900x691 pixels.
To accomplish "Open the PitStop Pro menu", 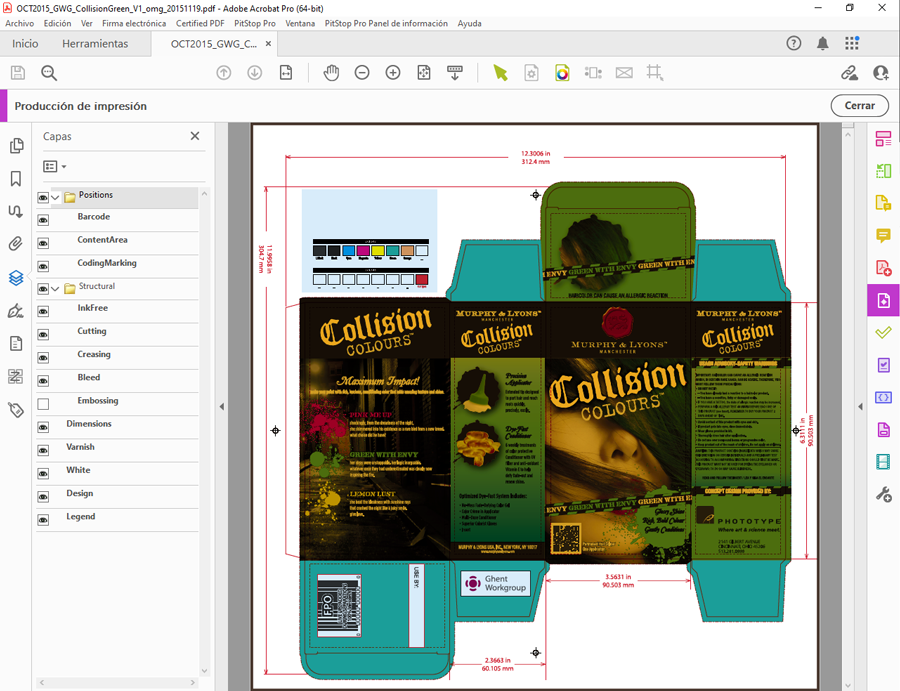I will (x=255, y=24).
